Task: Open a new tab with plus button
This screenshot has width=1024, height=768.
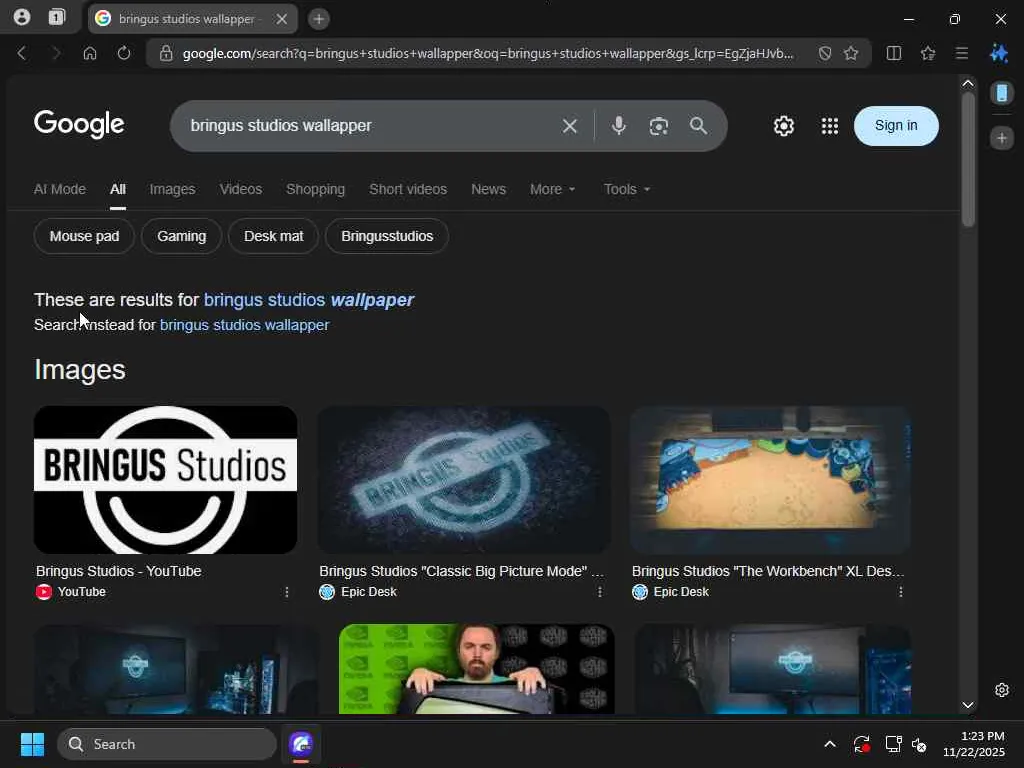Action: click(x=319, y=19)
